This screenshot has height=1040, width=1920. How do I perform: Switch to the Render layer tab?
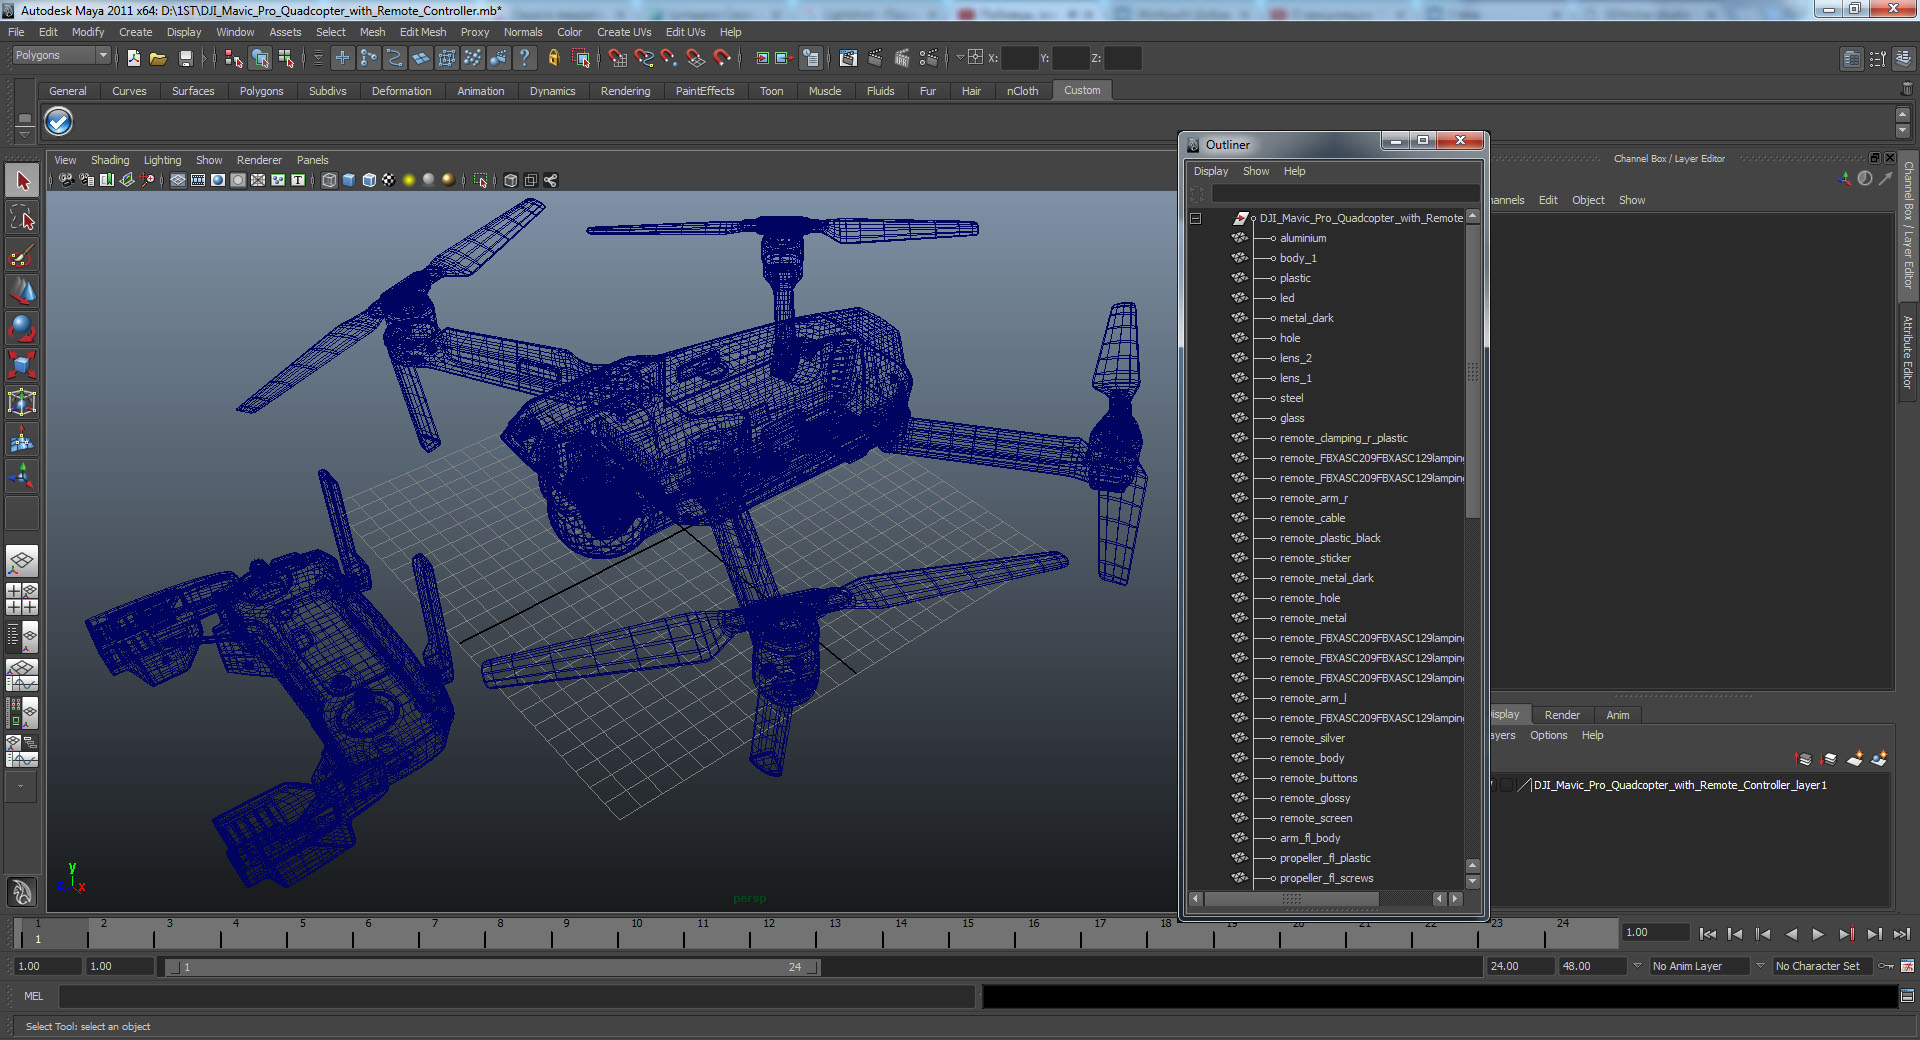click(1562, 715)
